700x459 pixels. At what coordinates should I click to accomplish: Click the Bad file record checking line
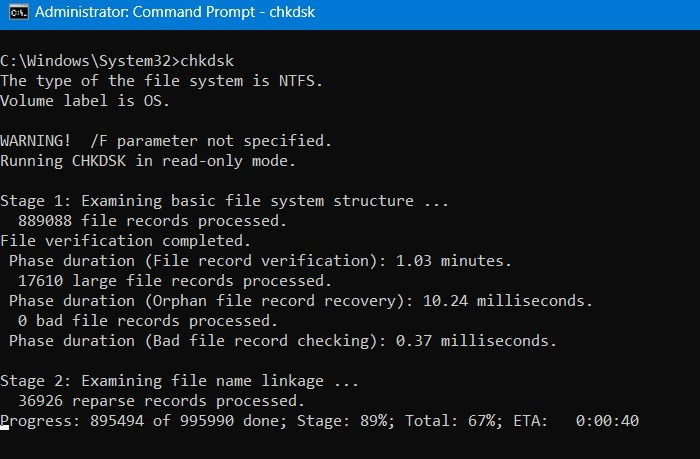(x=283, y=341)
